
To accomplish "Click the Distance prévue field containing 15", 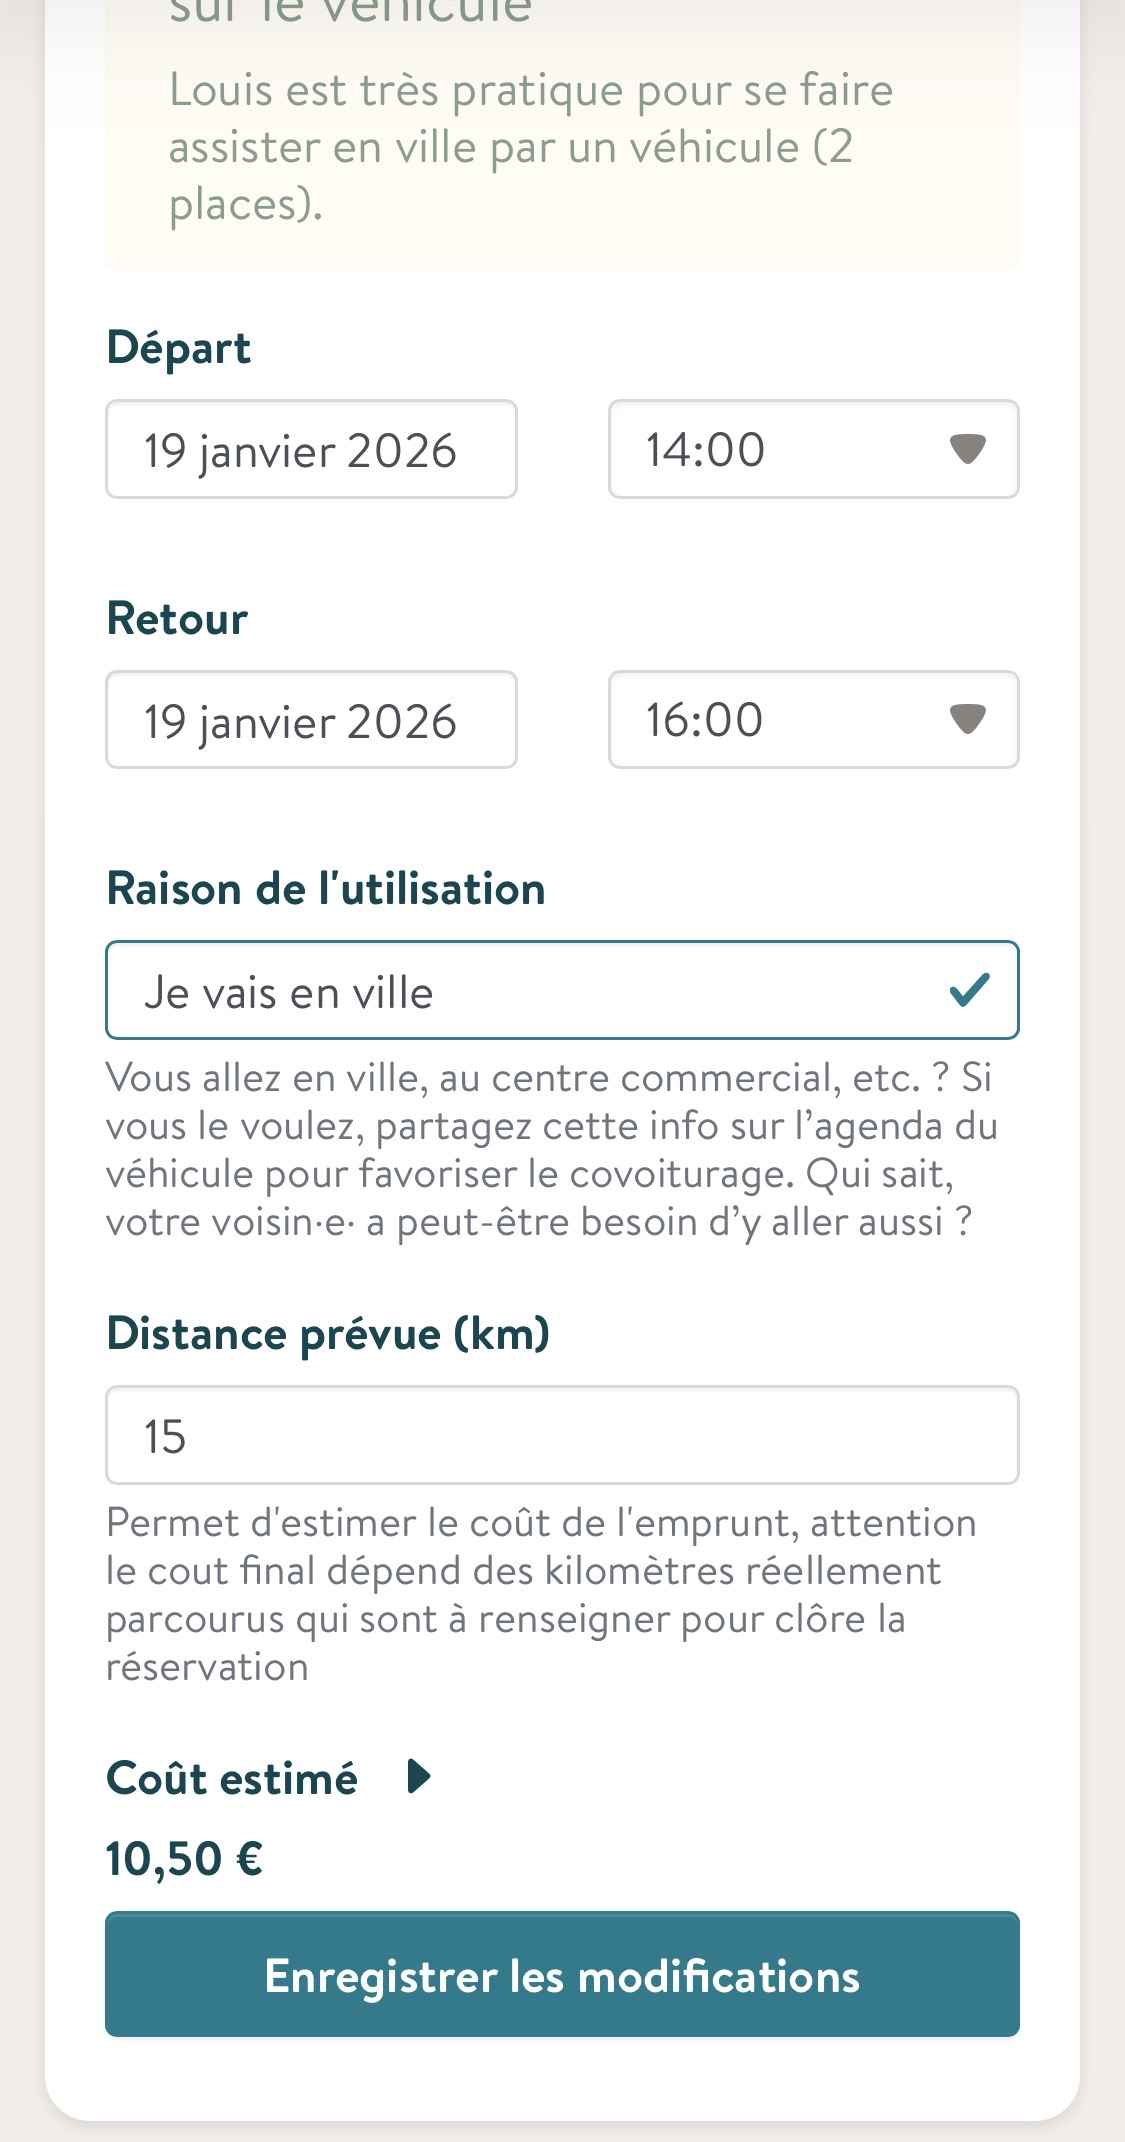I will (x=562, y=1436).
